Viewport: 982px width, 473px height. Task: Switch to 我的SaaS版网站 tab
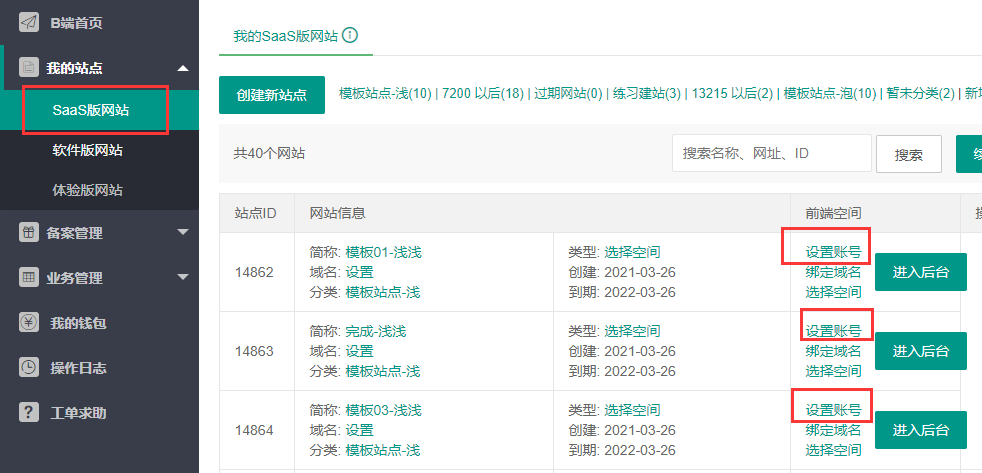[x=285, y=35]
